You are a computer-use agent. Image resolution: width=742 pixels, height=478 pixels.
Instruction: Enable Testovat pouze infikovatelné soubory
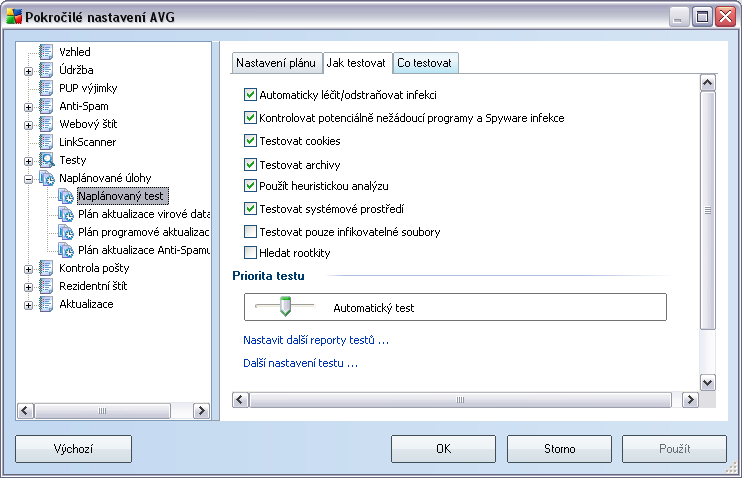[250, 231]
